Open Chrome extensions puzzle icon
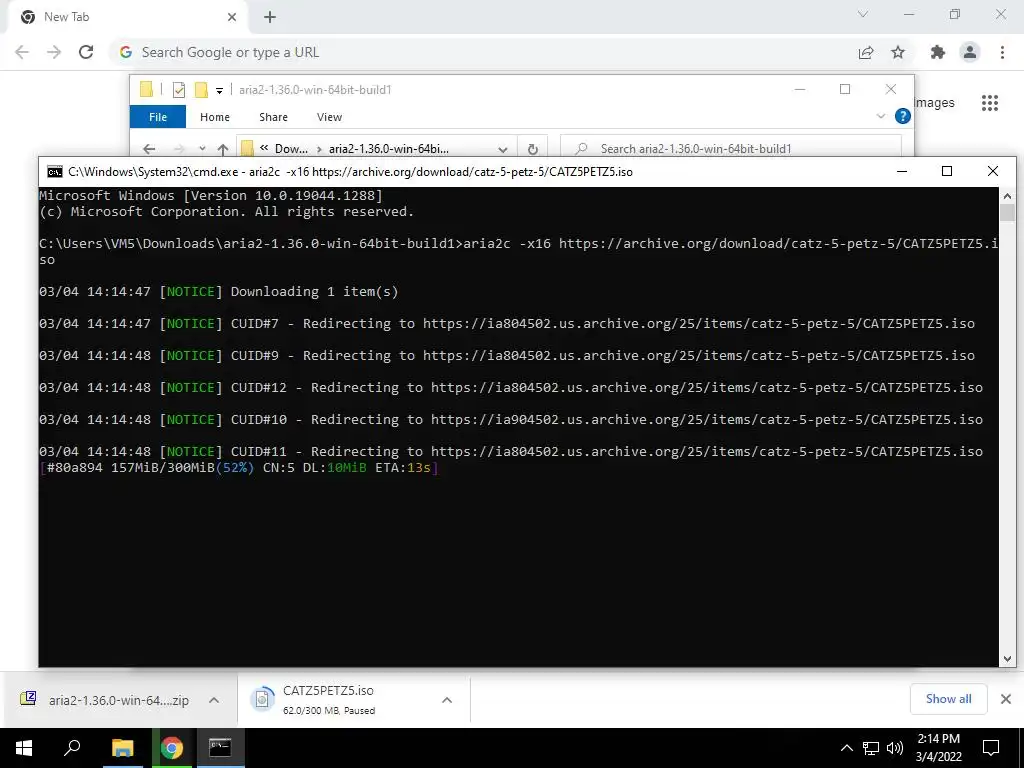This screenshot has width=1024, height=768. coord(938,52)
